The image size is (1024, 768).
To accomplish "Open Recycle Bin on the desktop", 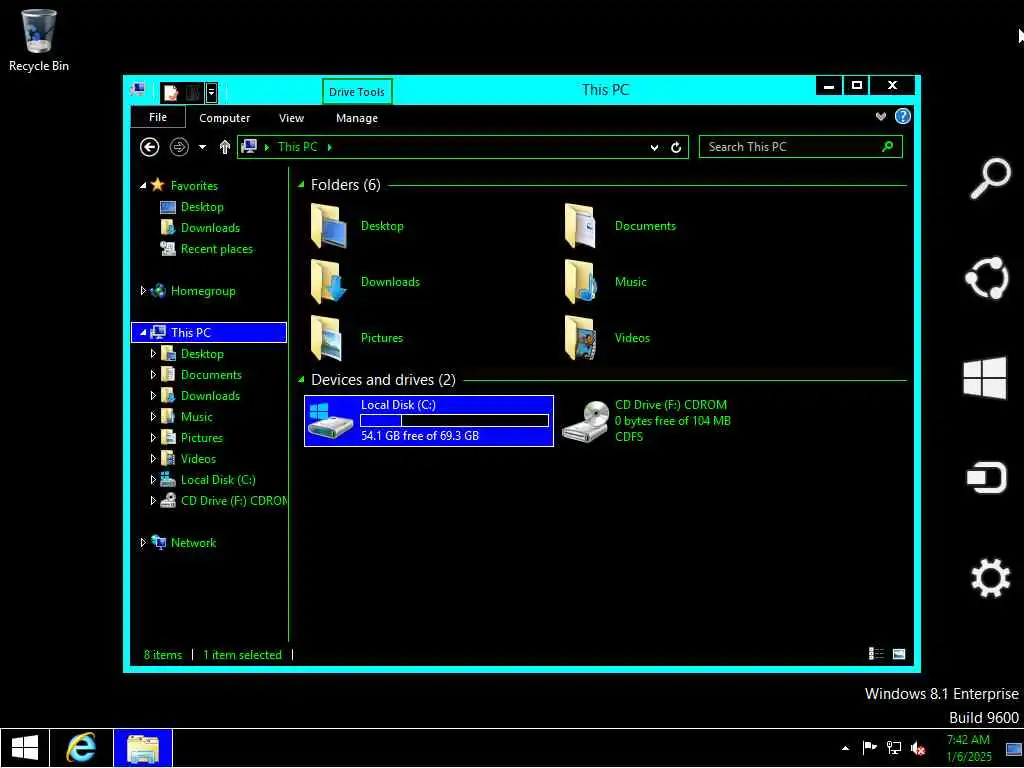I will point(39,40).
